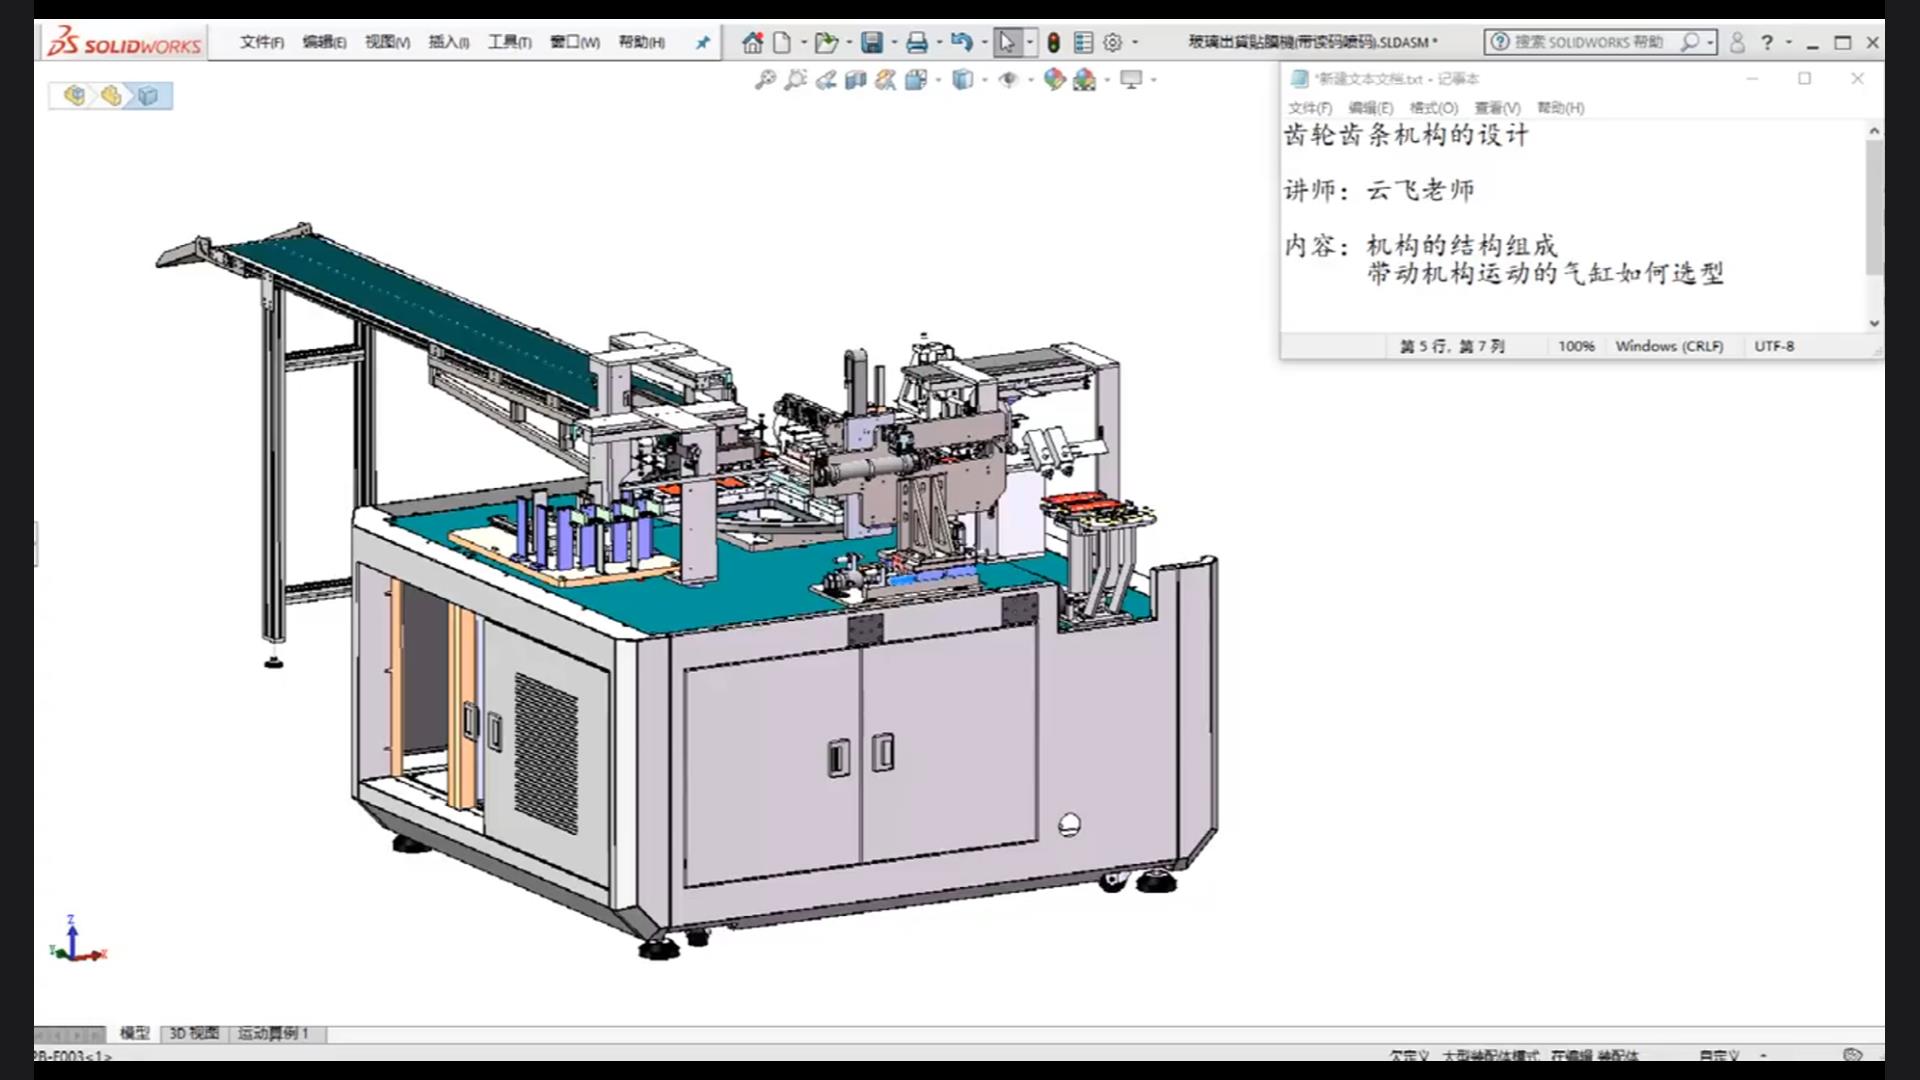
Task: Click Apply Scene icon
Action: pos(1084,79)
